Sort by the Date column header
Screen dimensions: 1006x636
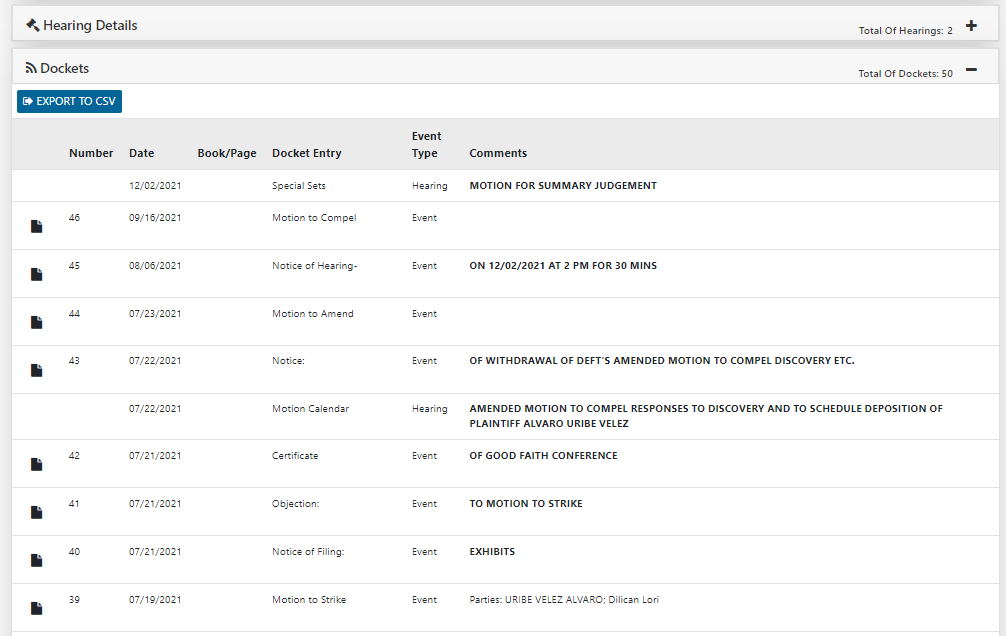(x=142, y=153)
